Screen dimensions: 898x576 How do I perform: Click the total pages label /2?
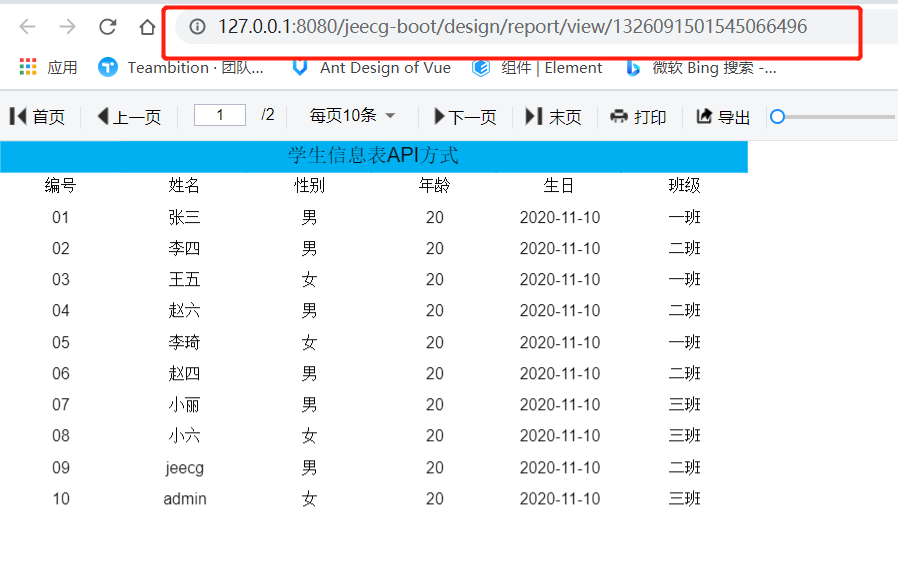(267, 115)
